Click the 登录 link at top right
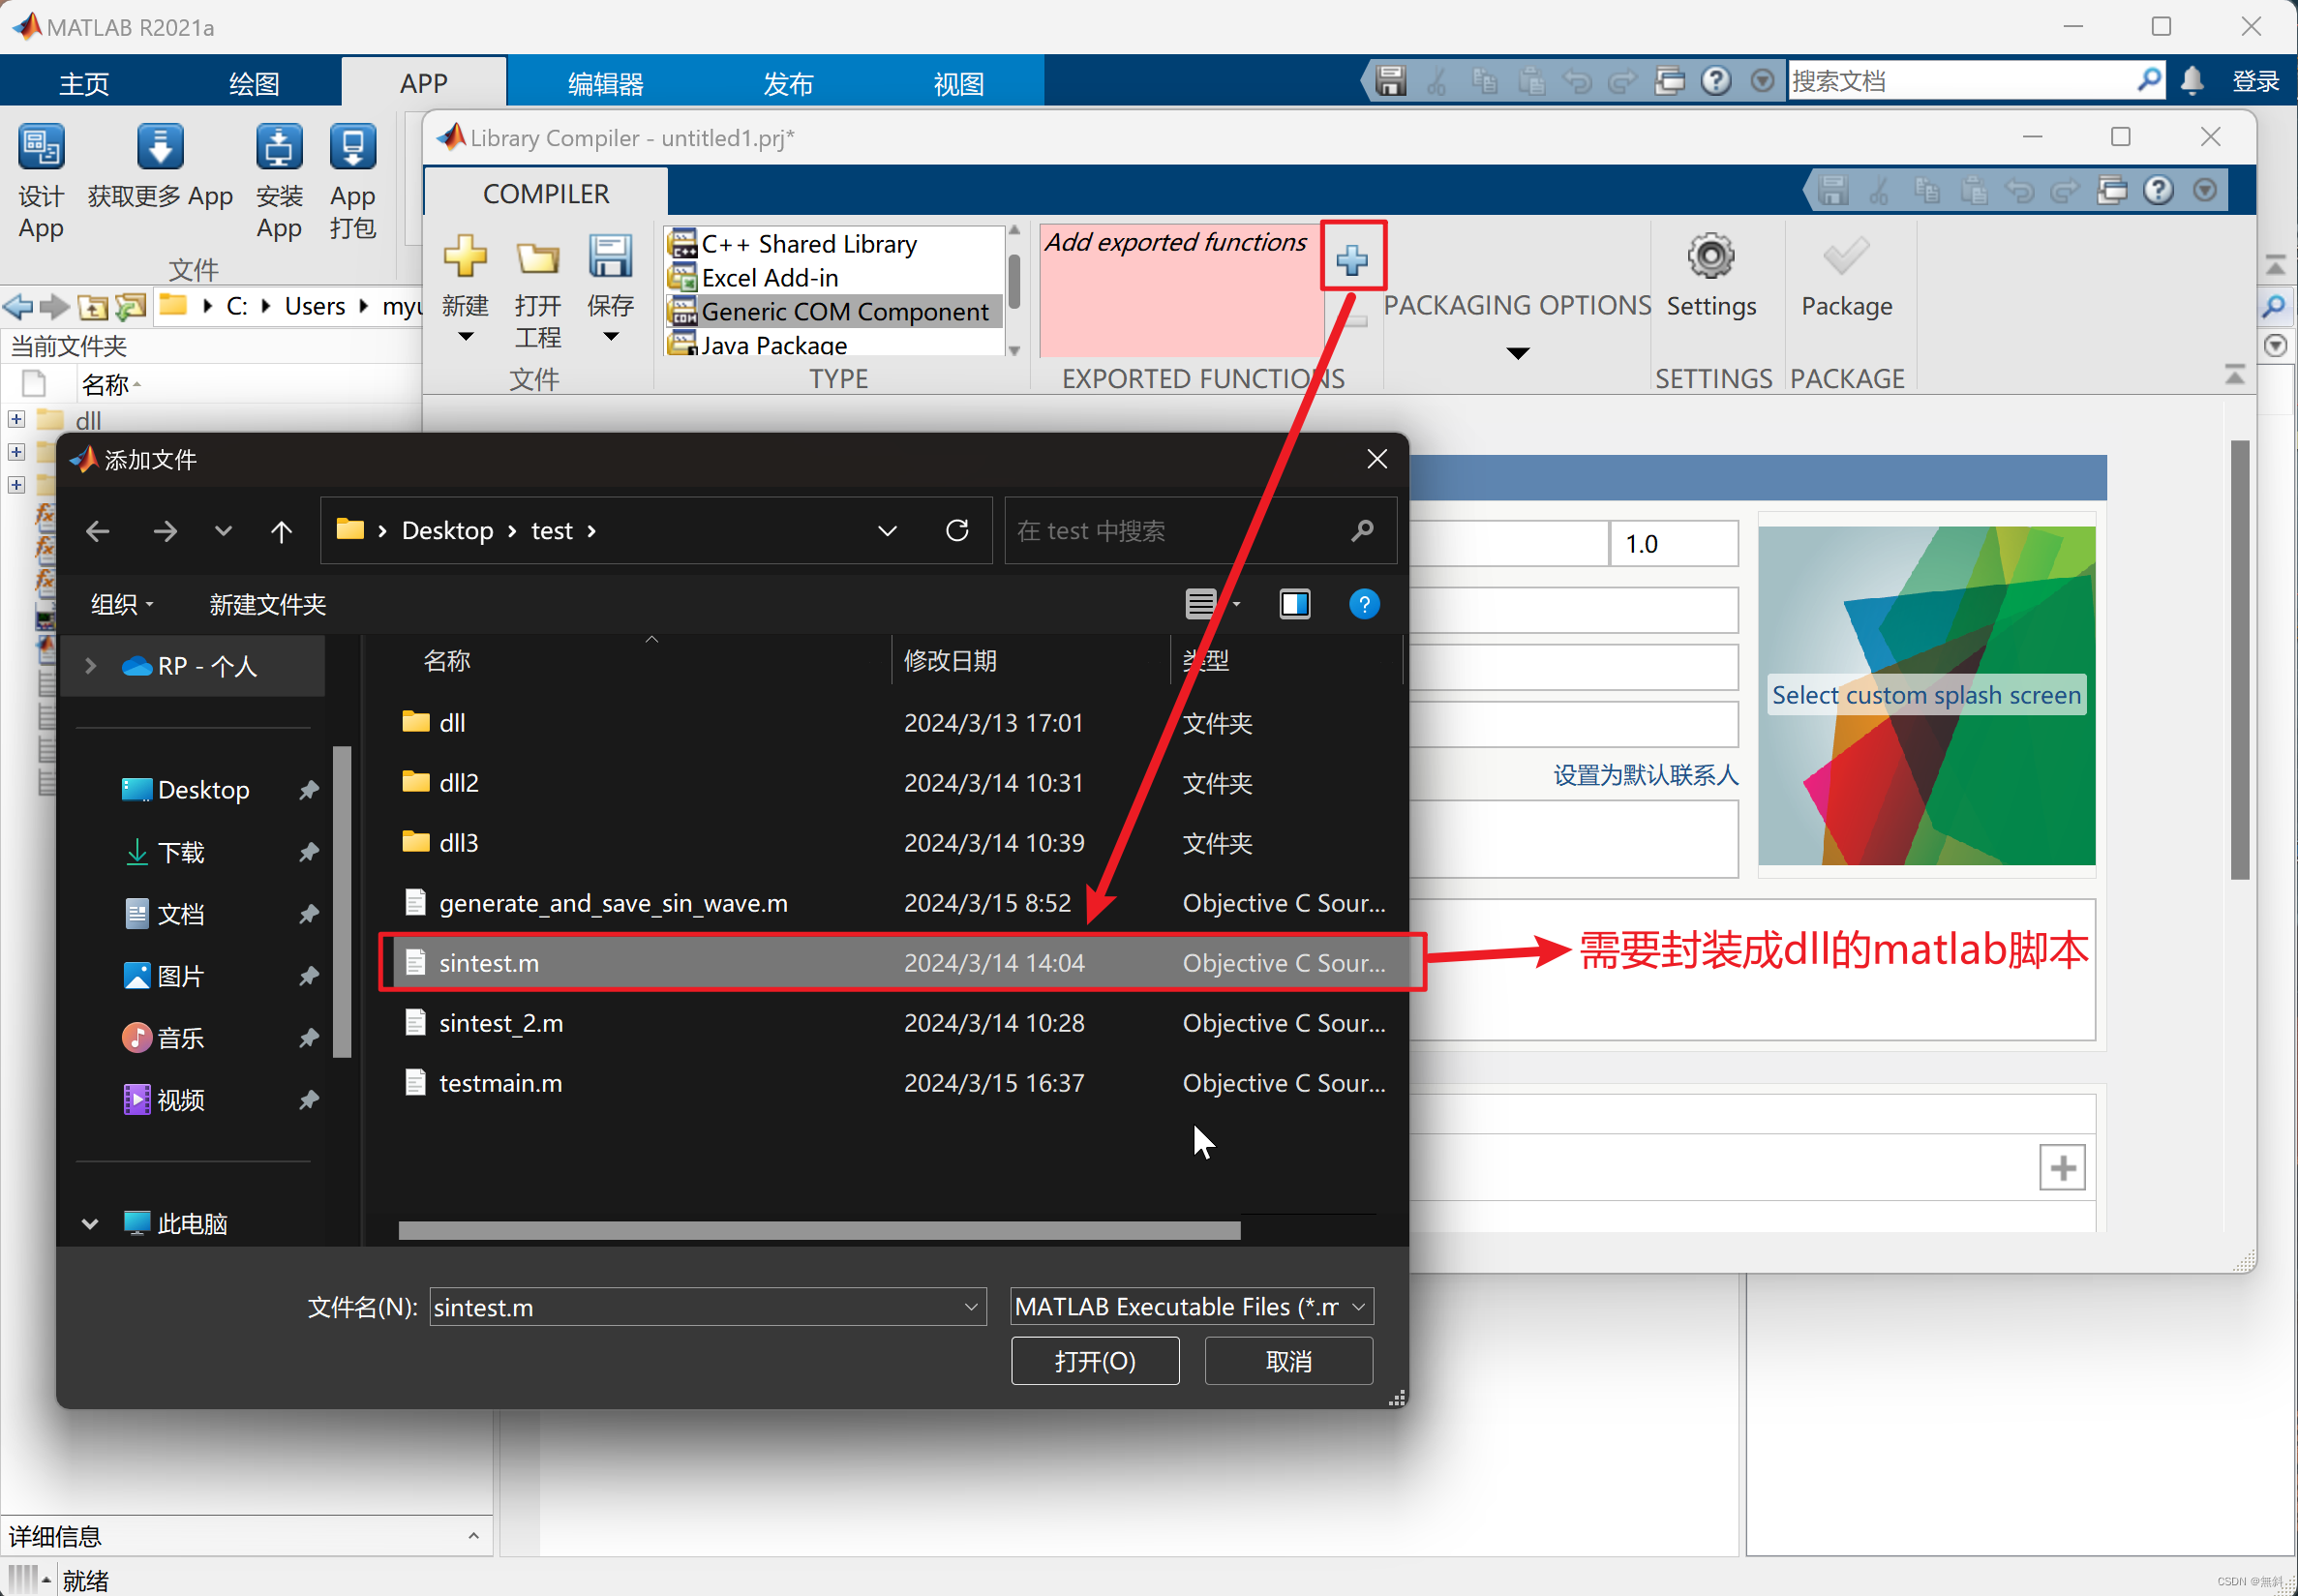 pos(2255,80)
